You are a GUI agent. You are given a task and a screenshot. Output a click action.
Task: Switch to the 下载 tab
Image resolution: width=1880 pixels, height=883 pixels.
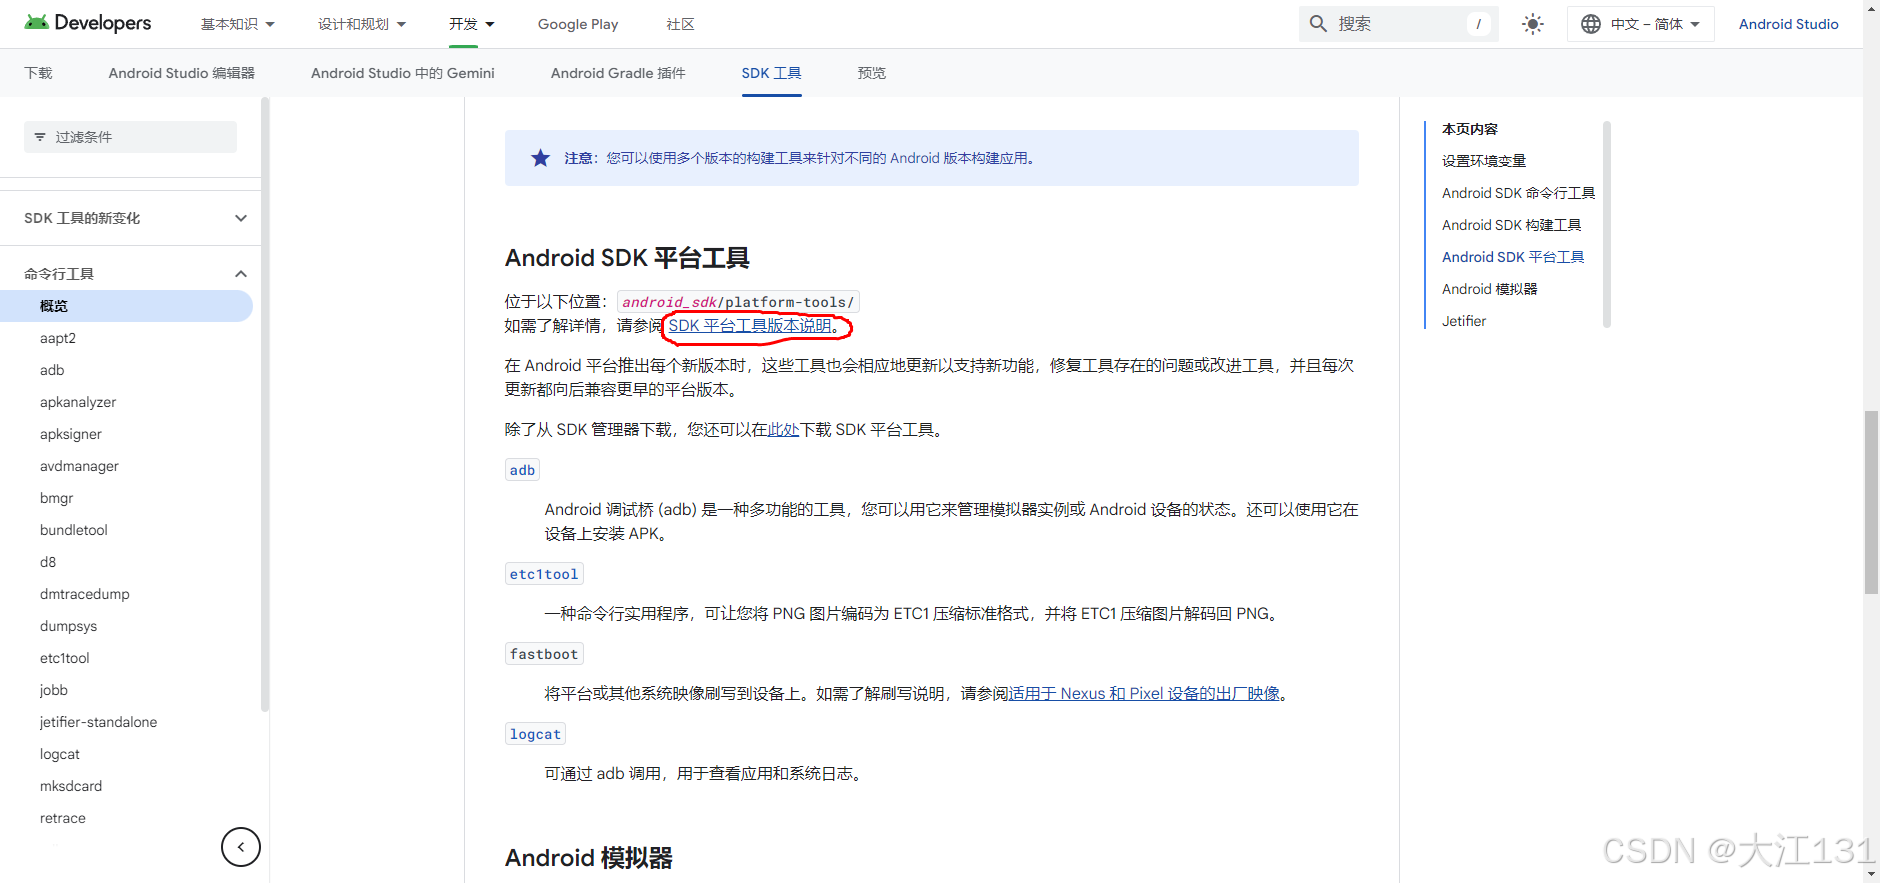point(38,73)
